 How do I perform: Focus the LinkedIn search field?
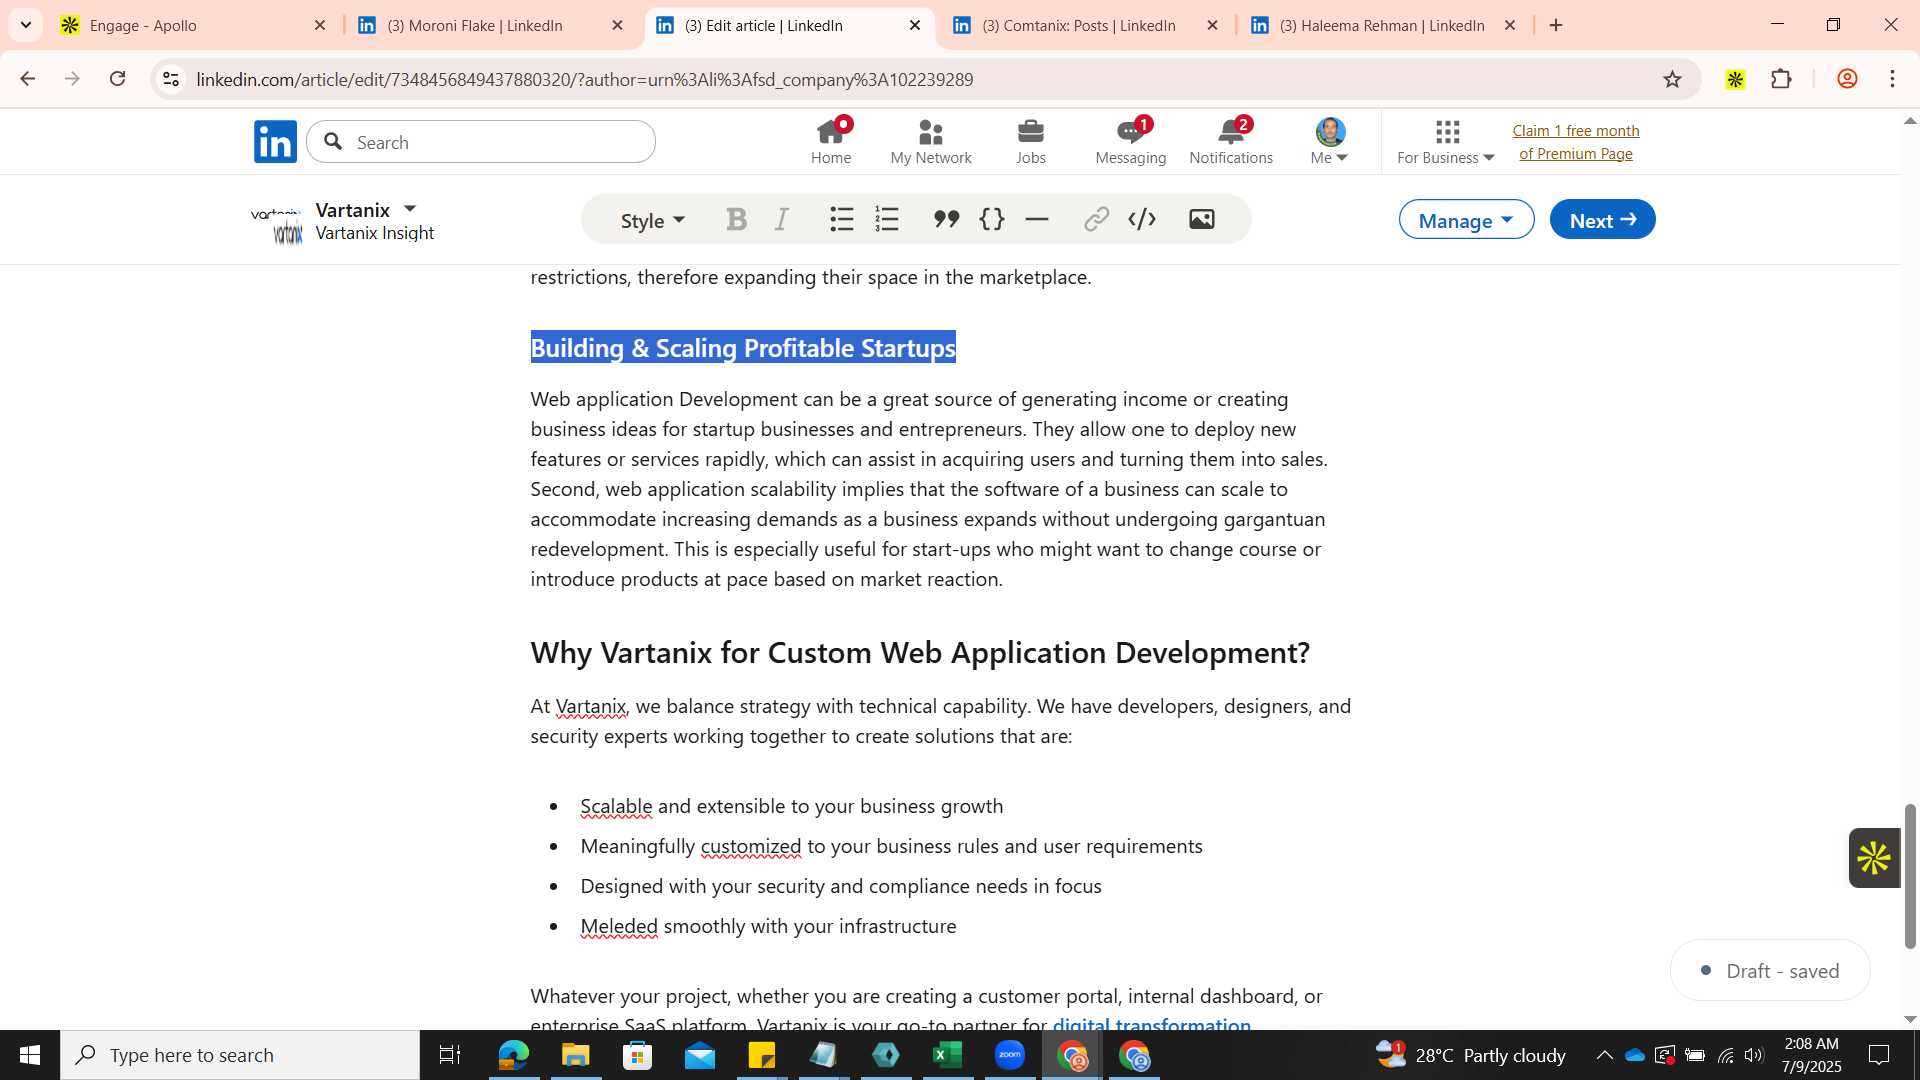point(481,142)
